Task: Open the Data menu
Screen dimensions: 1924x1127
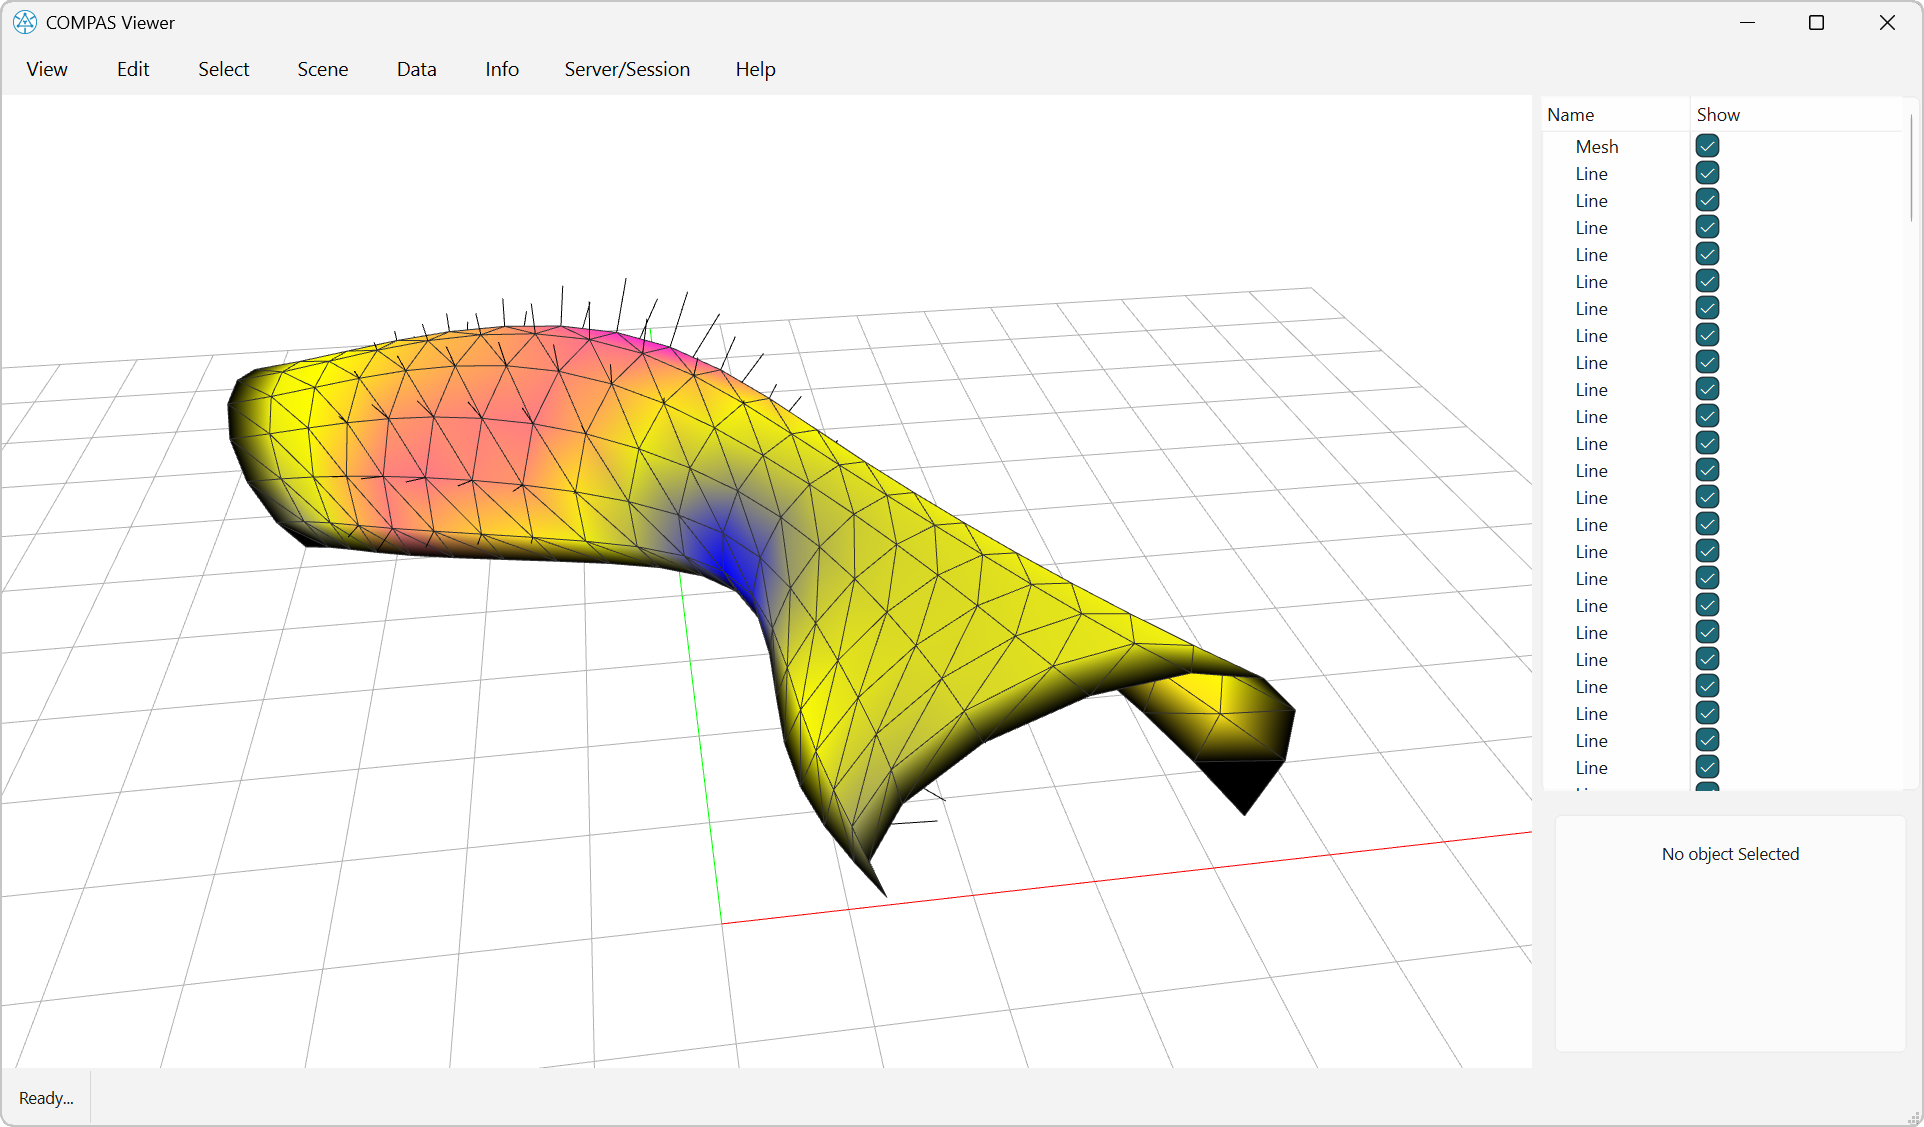Action: 416,69
